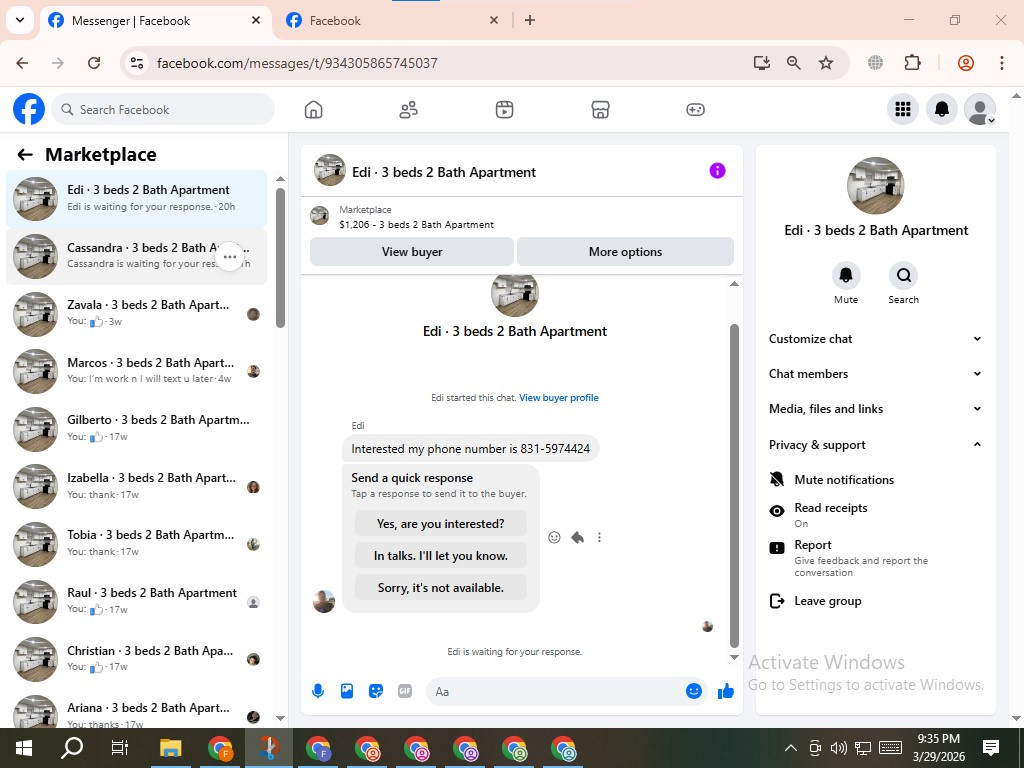Open the Marketplace storefront icon
This screenshot has height=768, width=1024.
point(600,110)
